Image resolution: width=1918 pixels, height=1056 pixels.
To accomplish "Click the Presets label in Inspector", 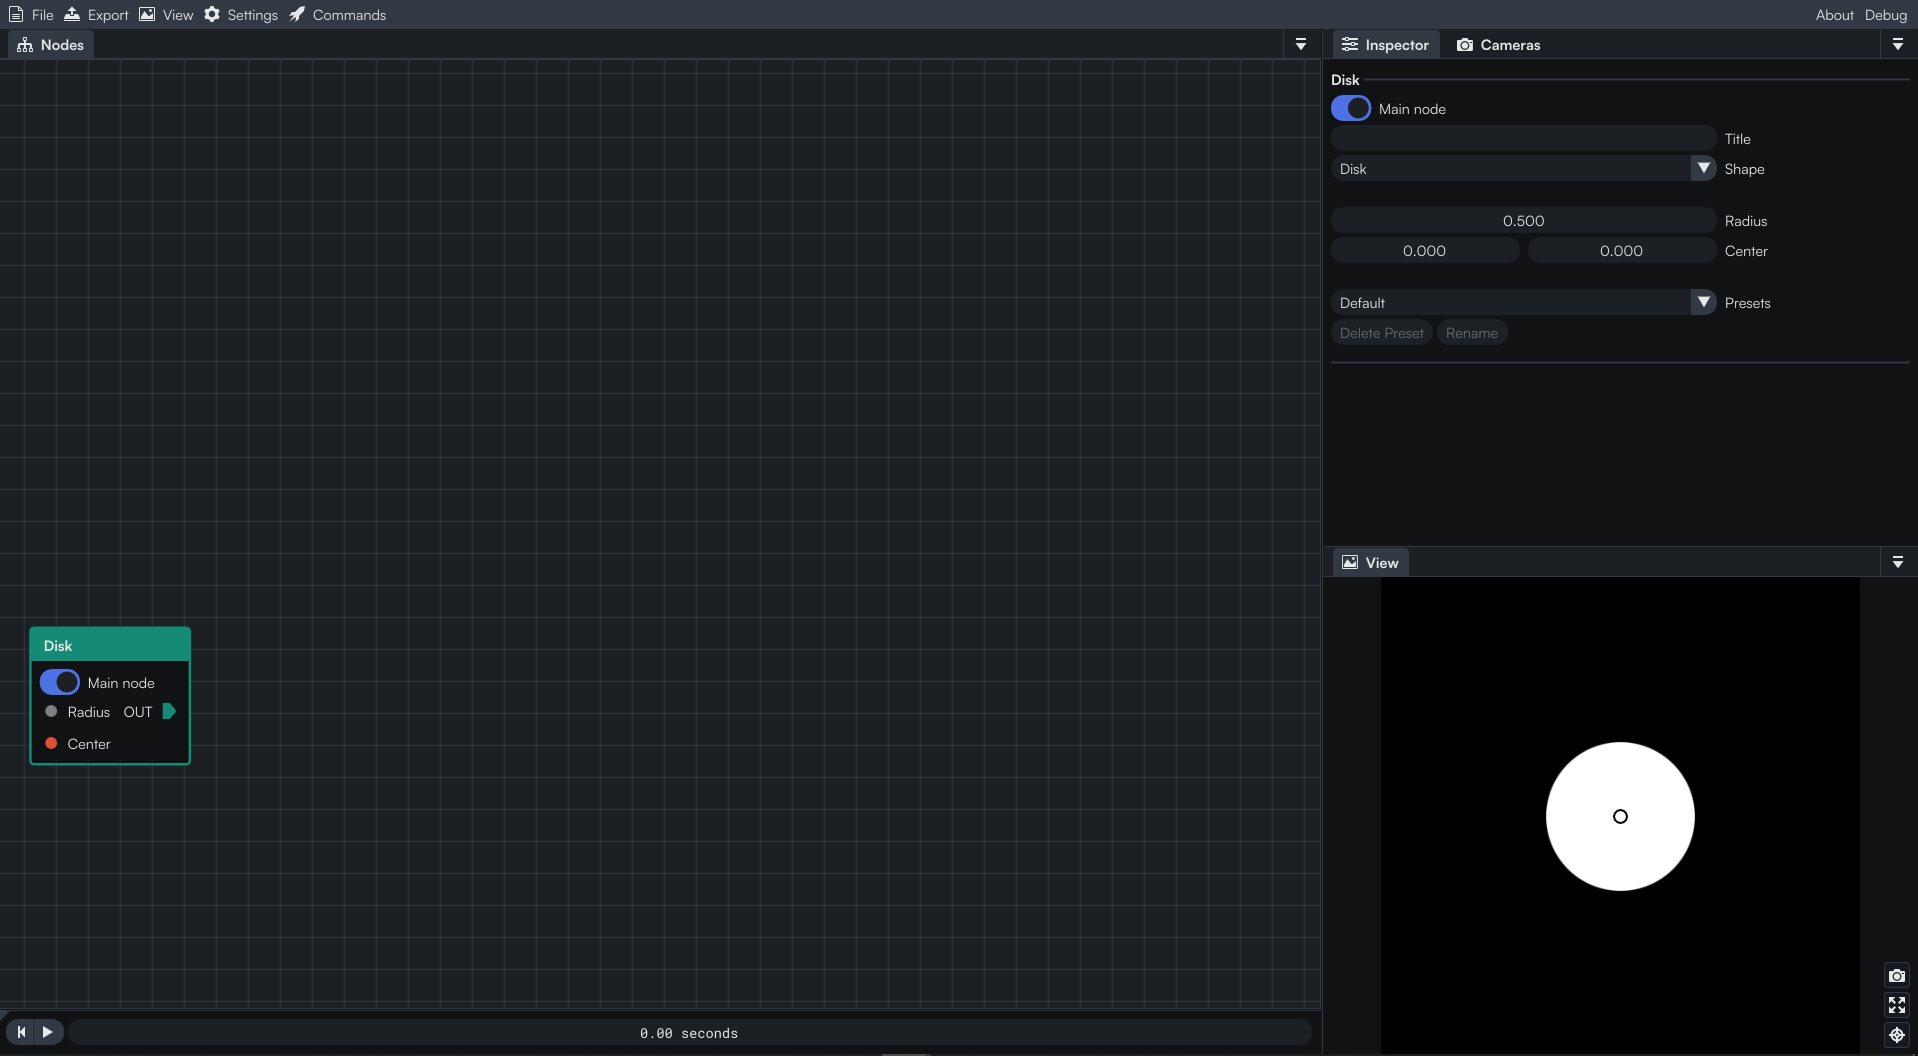I will [1747, 303].
